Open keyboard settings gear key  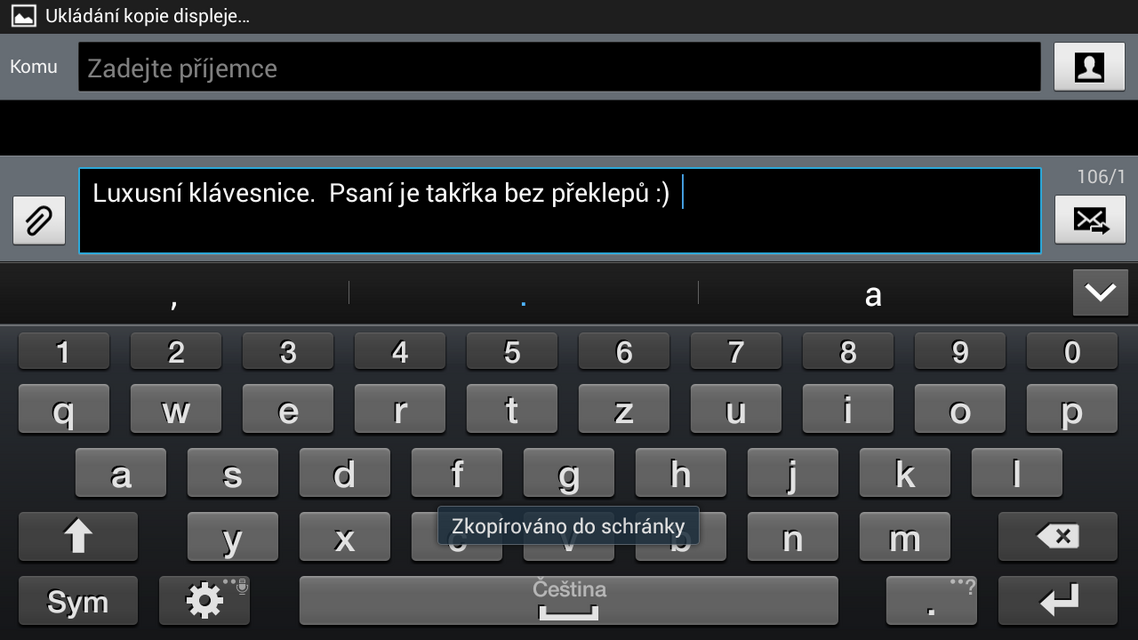[205, 600]
